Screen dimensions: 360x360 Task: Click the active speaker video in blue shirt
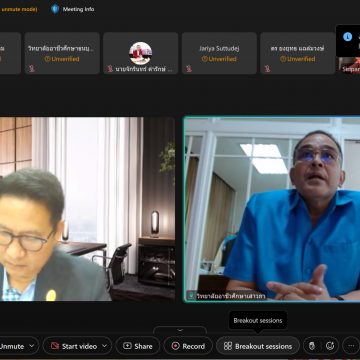[x=272, y=209]
